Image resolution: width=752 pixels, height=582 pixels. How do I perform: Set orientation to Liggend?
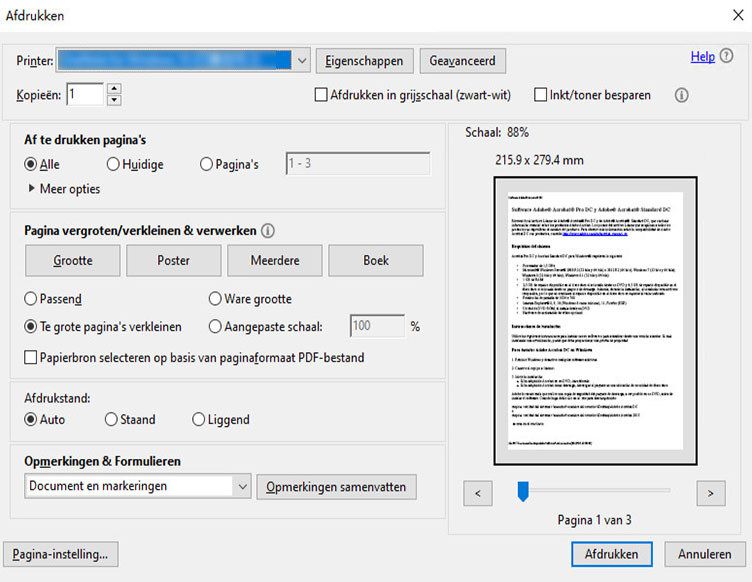click(x=198, y=419)
